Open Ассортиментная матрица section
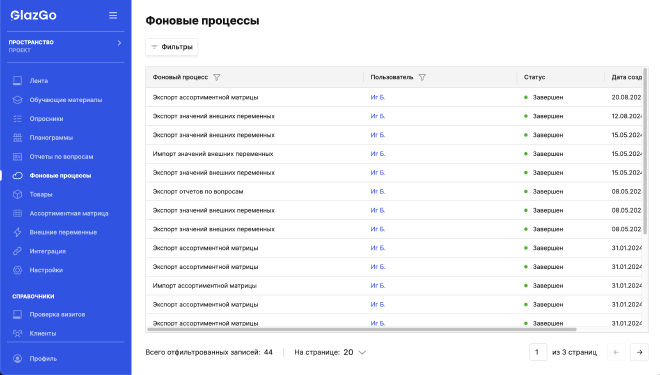Screen dimensions: 660x375 point(69,213)
